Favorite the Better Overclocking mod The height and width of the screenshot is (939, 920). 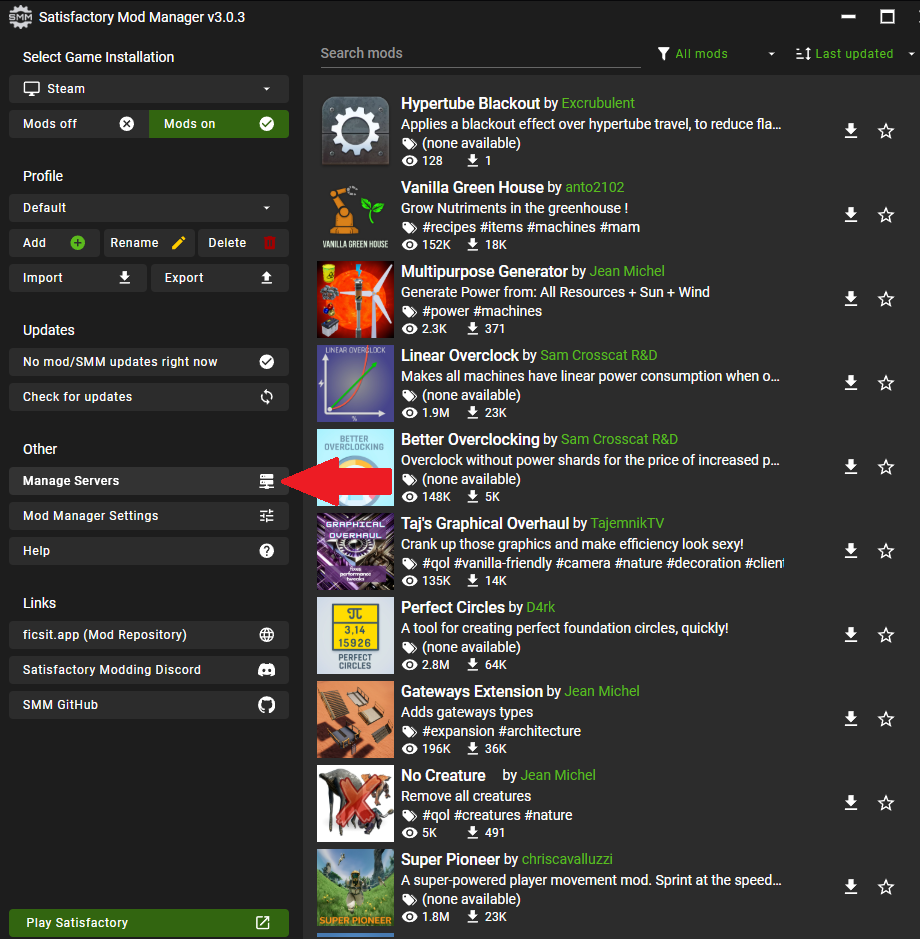(886, 467)
